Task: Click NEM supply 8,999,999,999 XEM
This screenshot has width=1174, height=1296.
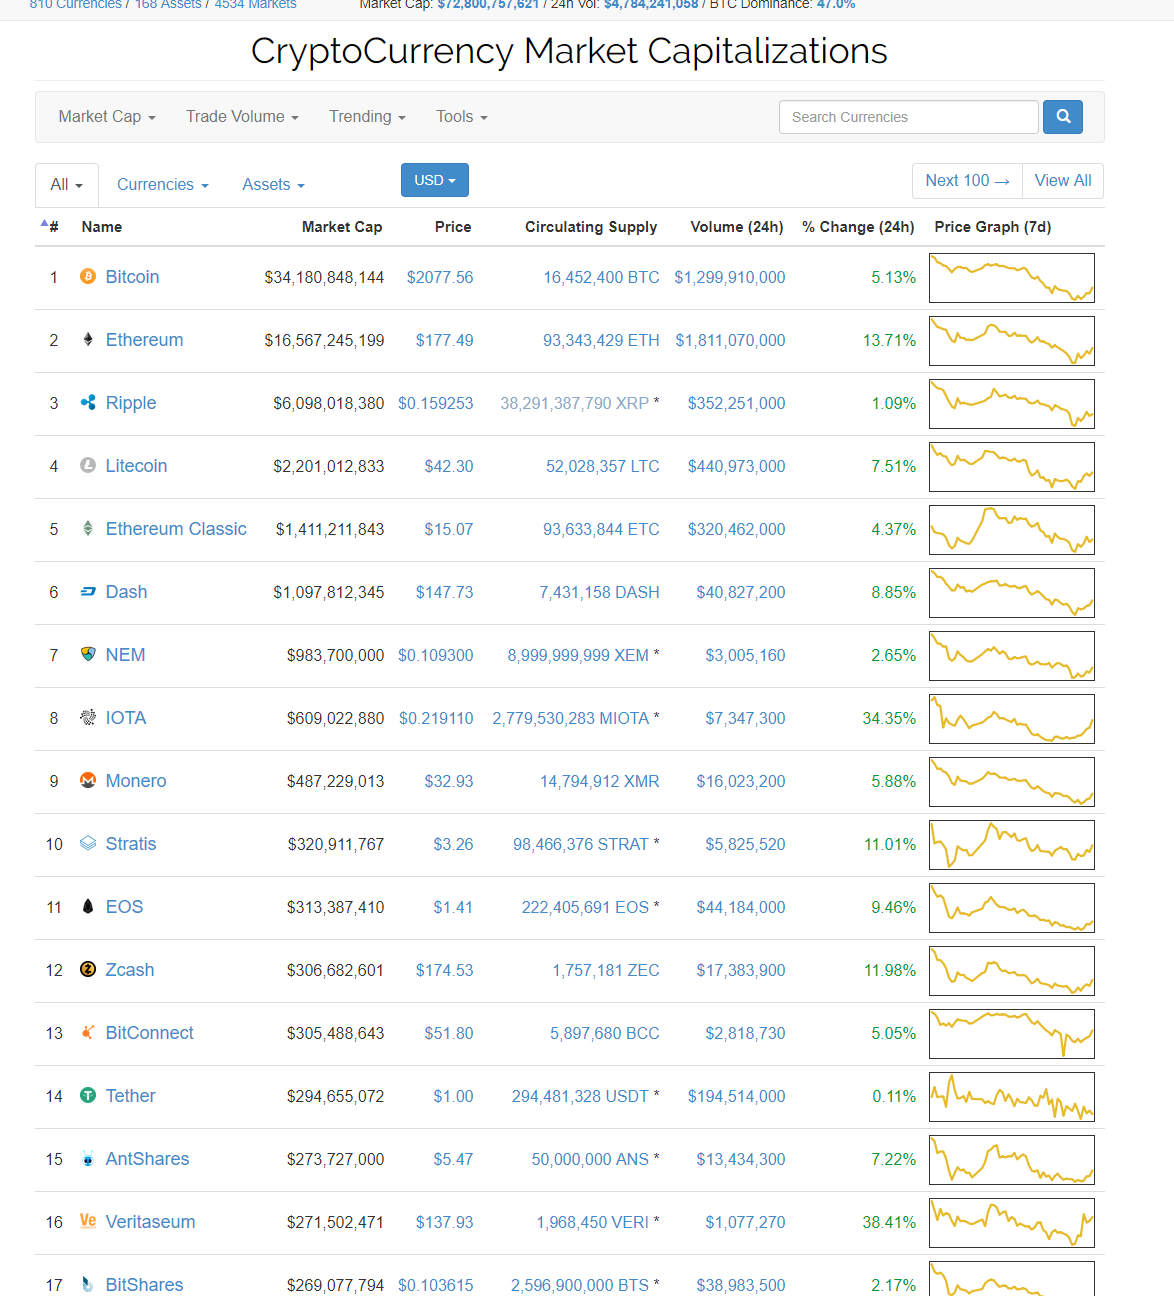Action: [578, 655]
